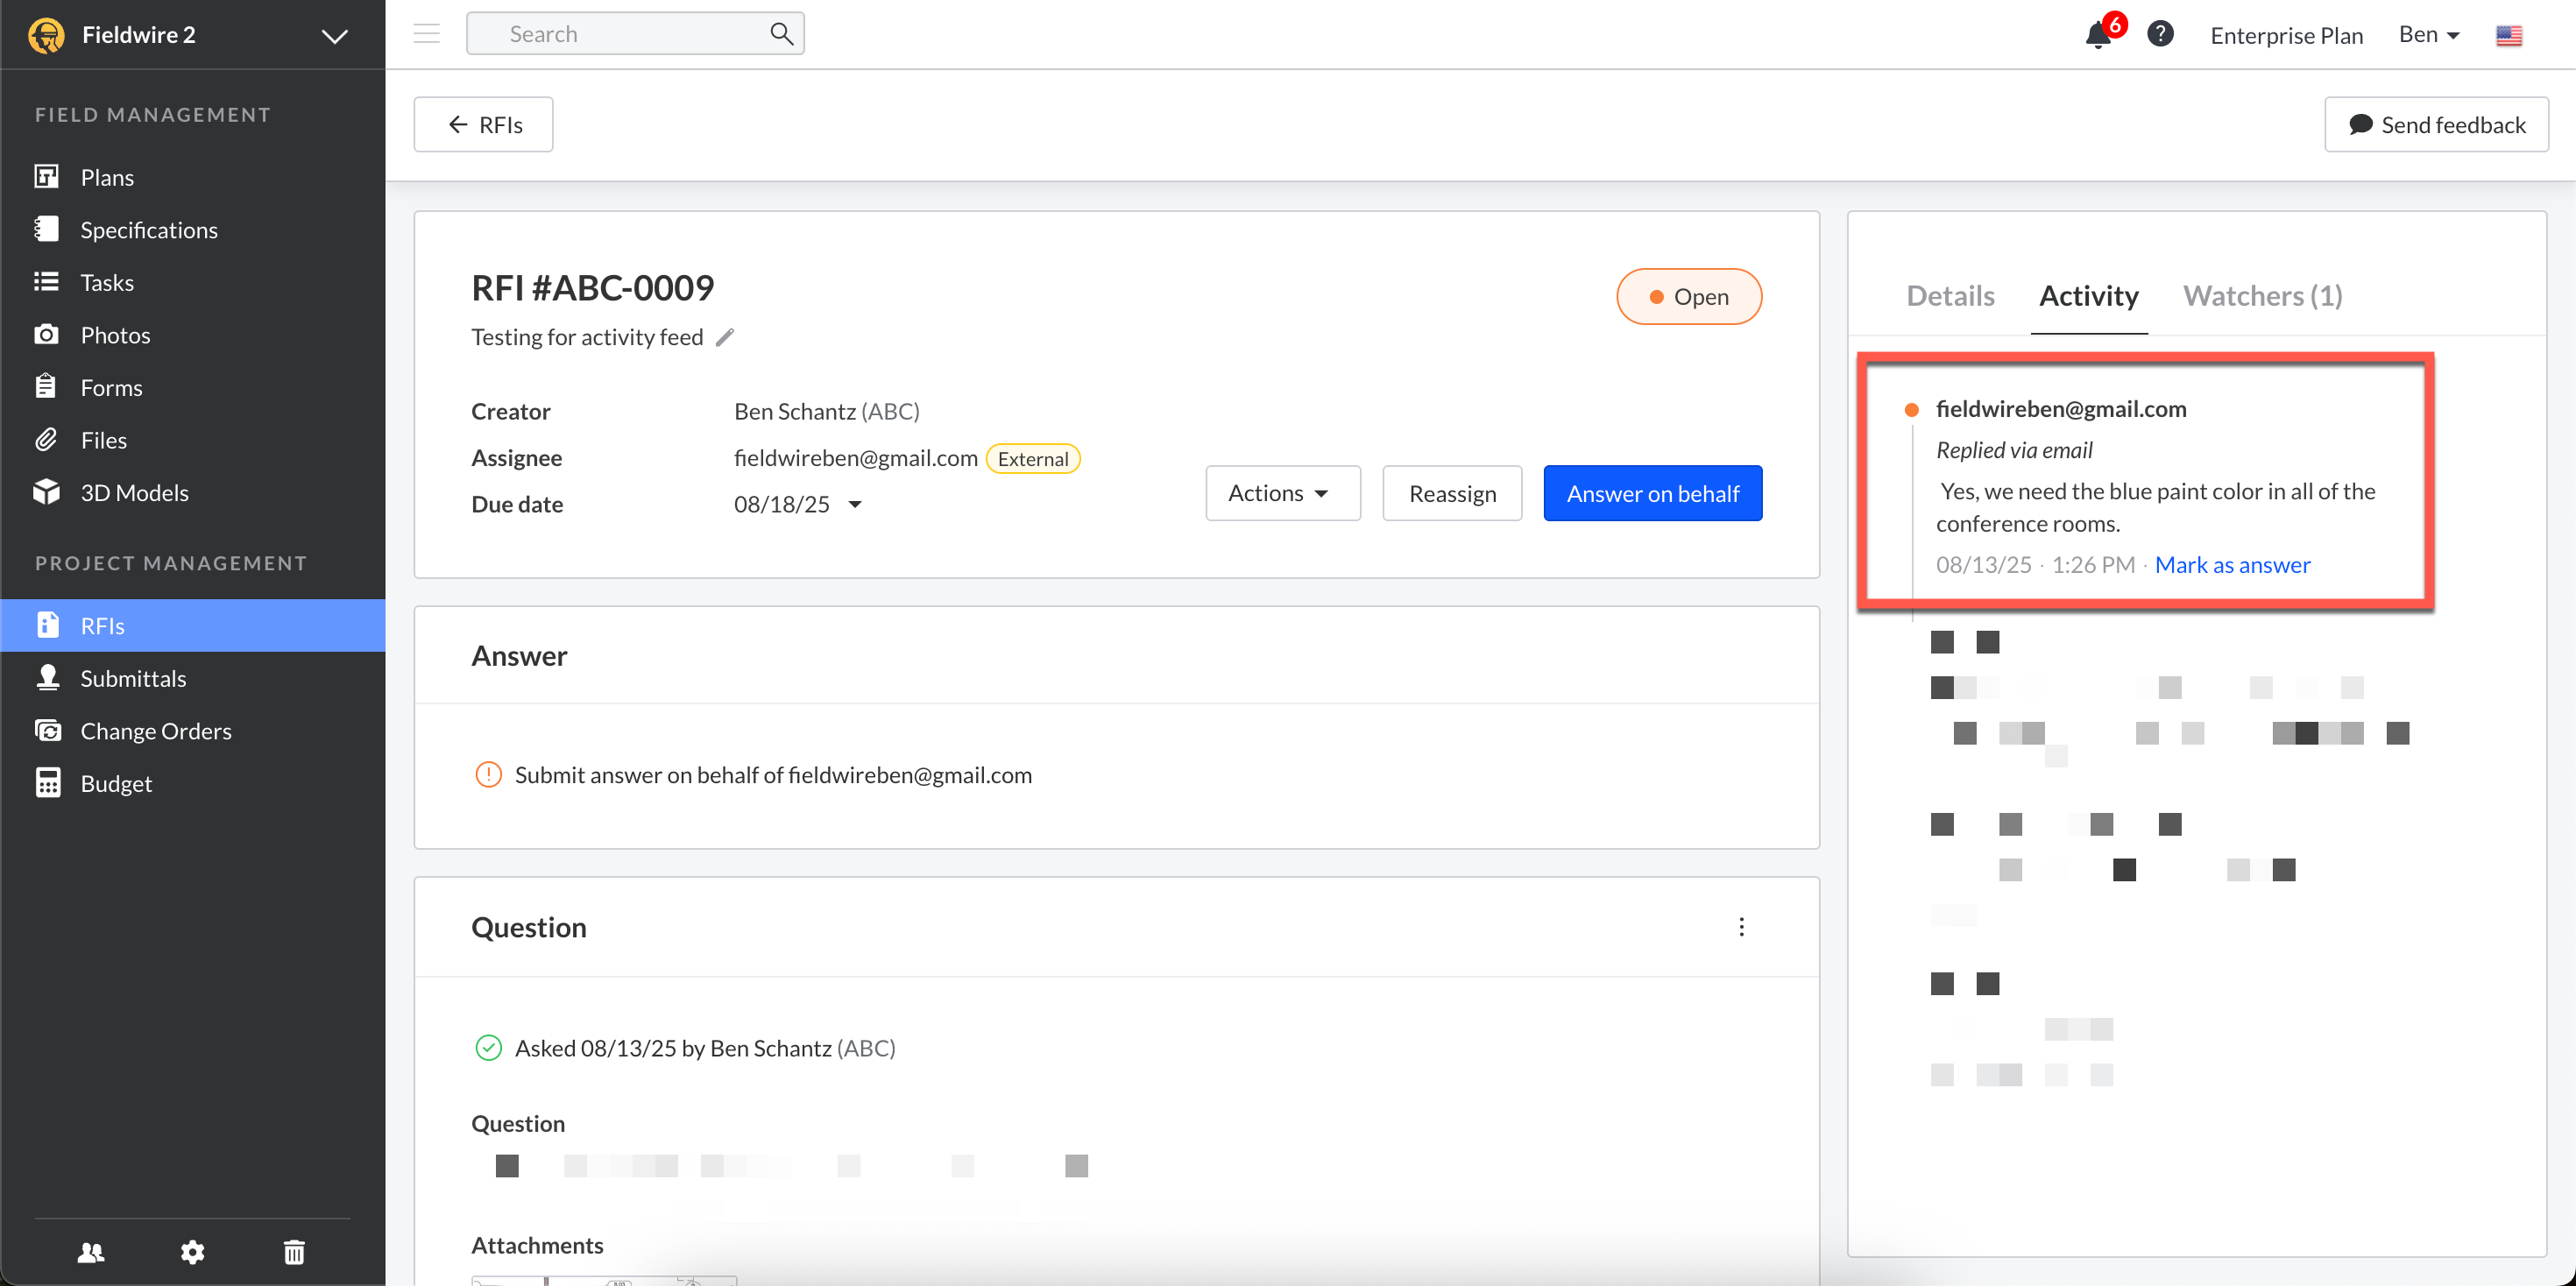Image resolution: width=2576 pixels, height=1286 pixels.
Task: Click the search magnifier icon
Action: (x=781, y=34)
